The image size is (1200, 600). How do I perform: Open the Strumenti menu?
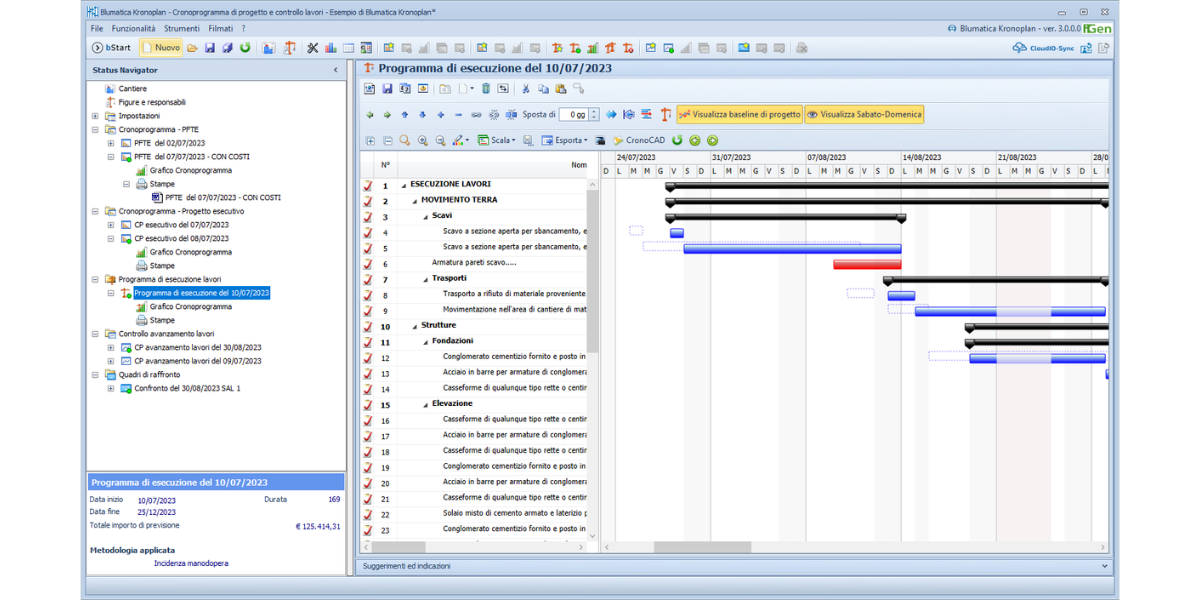[x=182, y=29]
